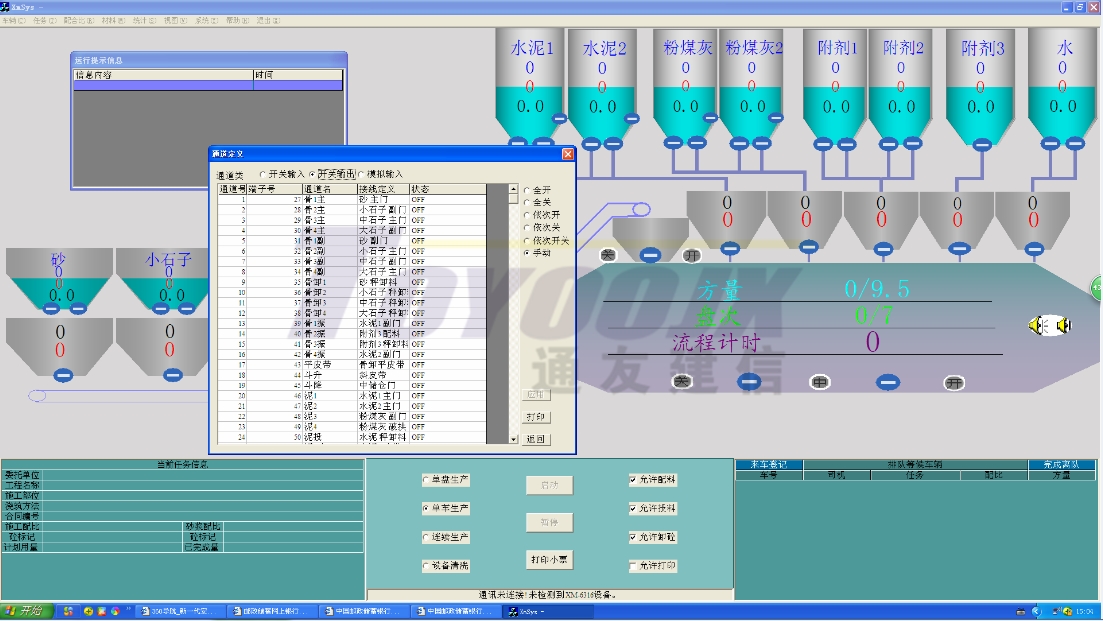Click the system tray clock
This screenshot has height=621, width=1103.
1084,611
